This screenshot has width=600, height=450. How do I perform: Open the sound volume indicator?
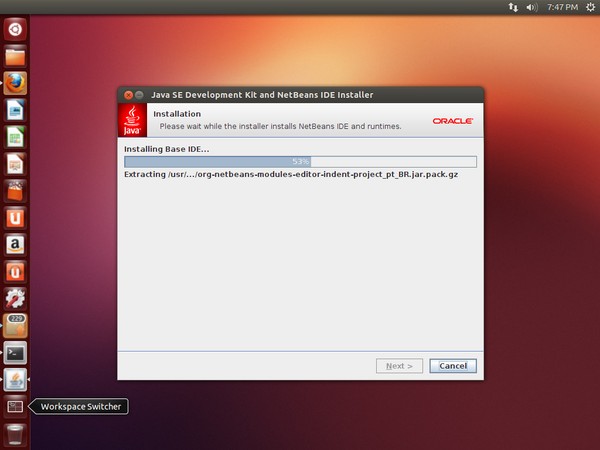pyautogui.click(x=532, y=7)
